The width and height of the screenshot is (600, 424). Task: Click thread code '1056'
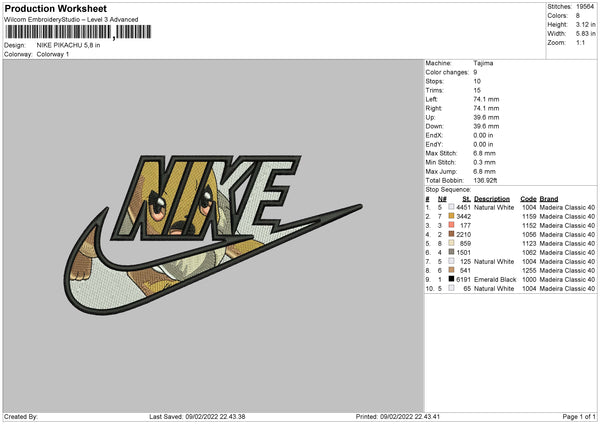click(x=529, y=235)
